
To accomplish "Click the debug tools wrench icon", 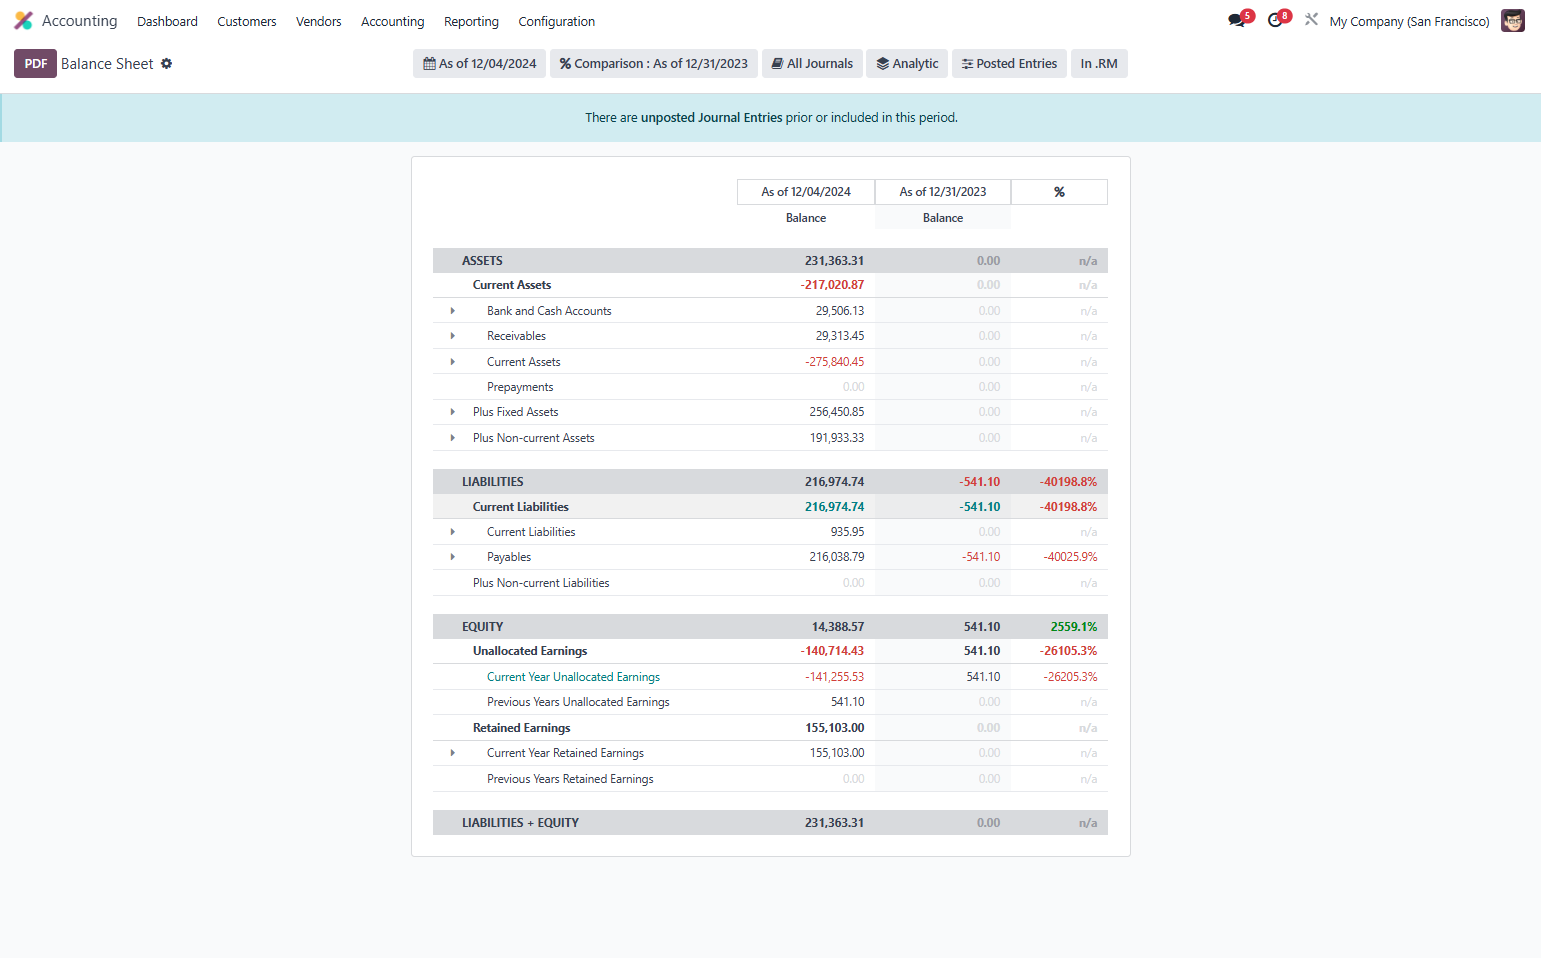I will [1311, 19].
